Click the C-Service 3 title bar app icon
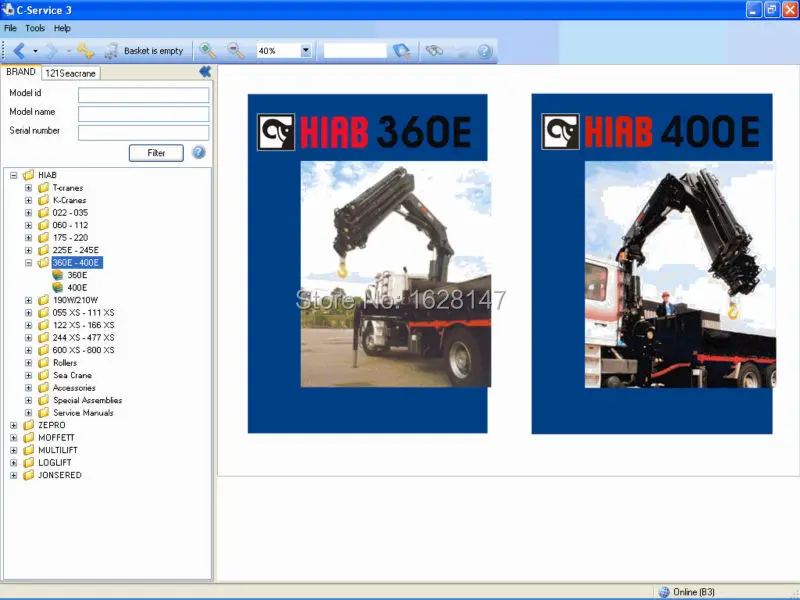This screenshot has width=800, height=600. point(8,9)
